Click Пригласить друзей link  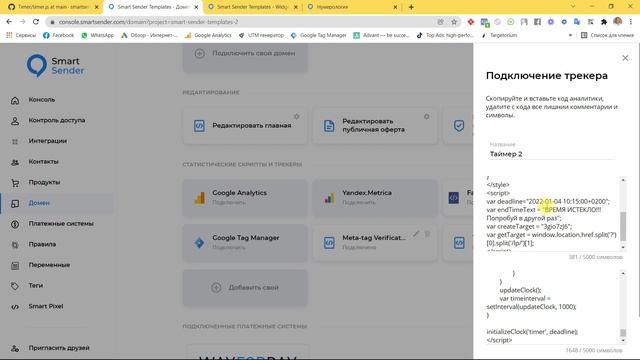click(x=59, y=348)
